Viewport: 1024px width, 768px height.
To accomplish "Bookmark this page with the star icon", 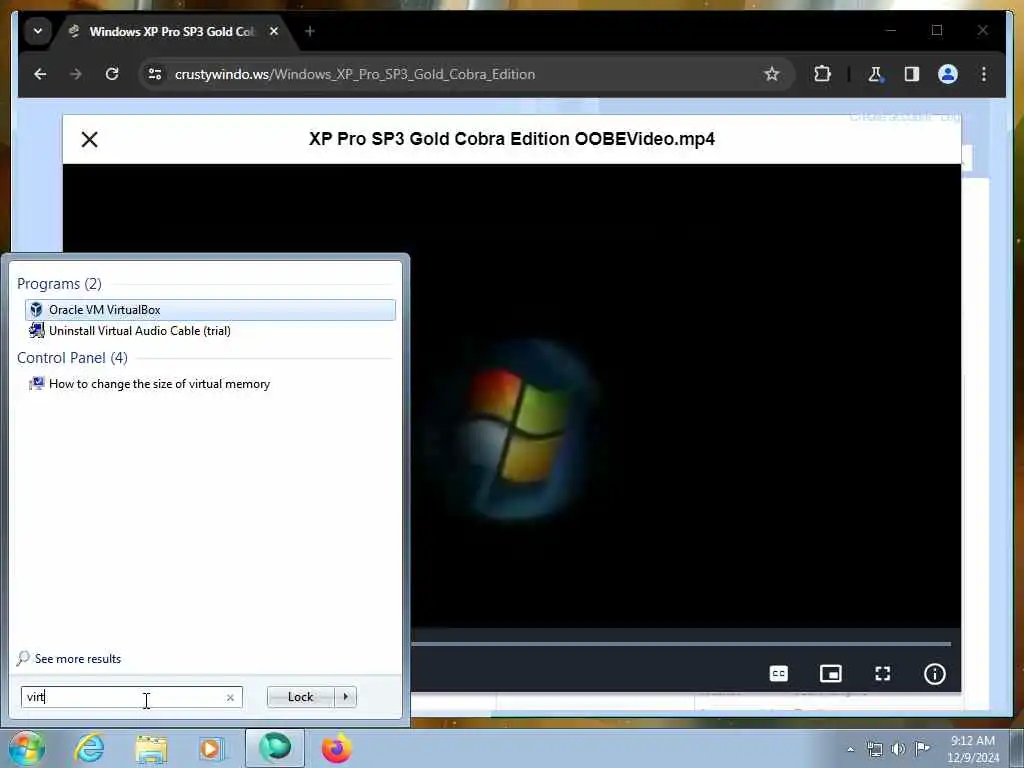I will tap(772, 74).
